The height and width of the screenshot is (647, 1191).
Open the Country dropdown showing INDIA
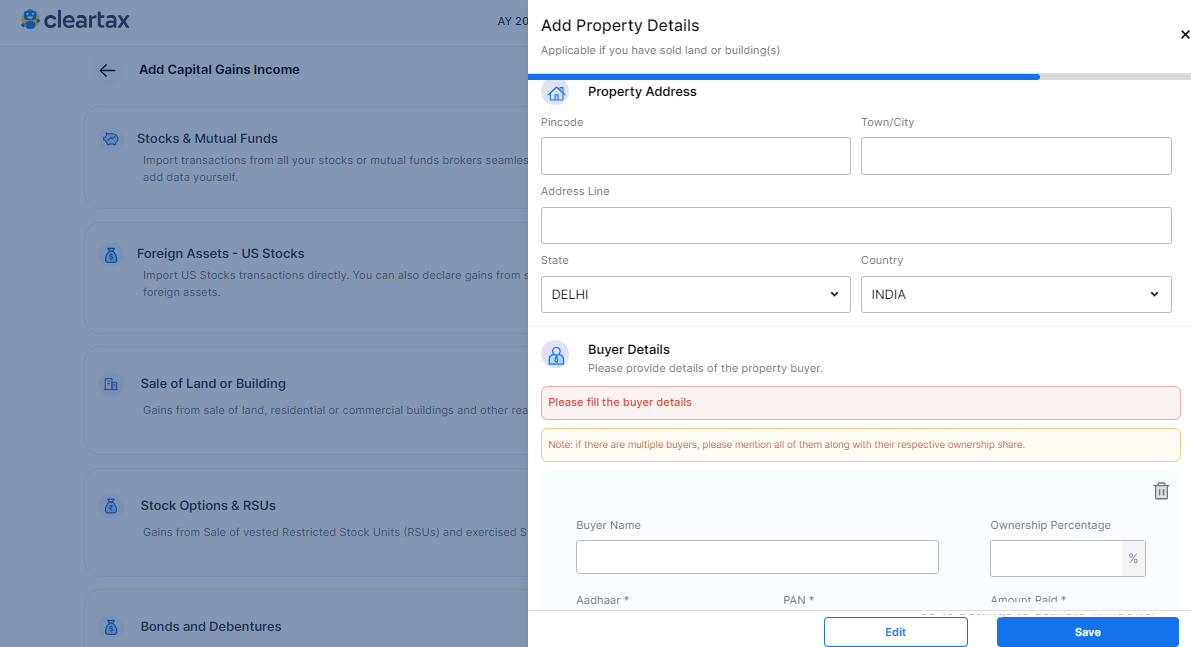point(1016,295)
